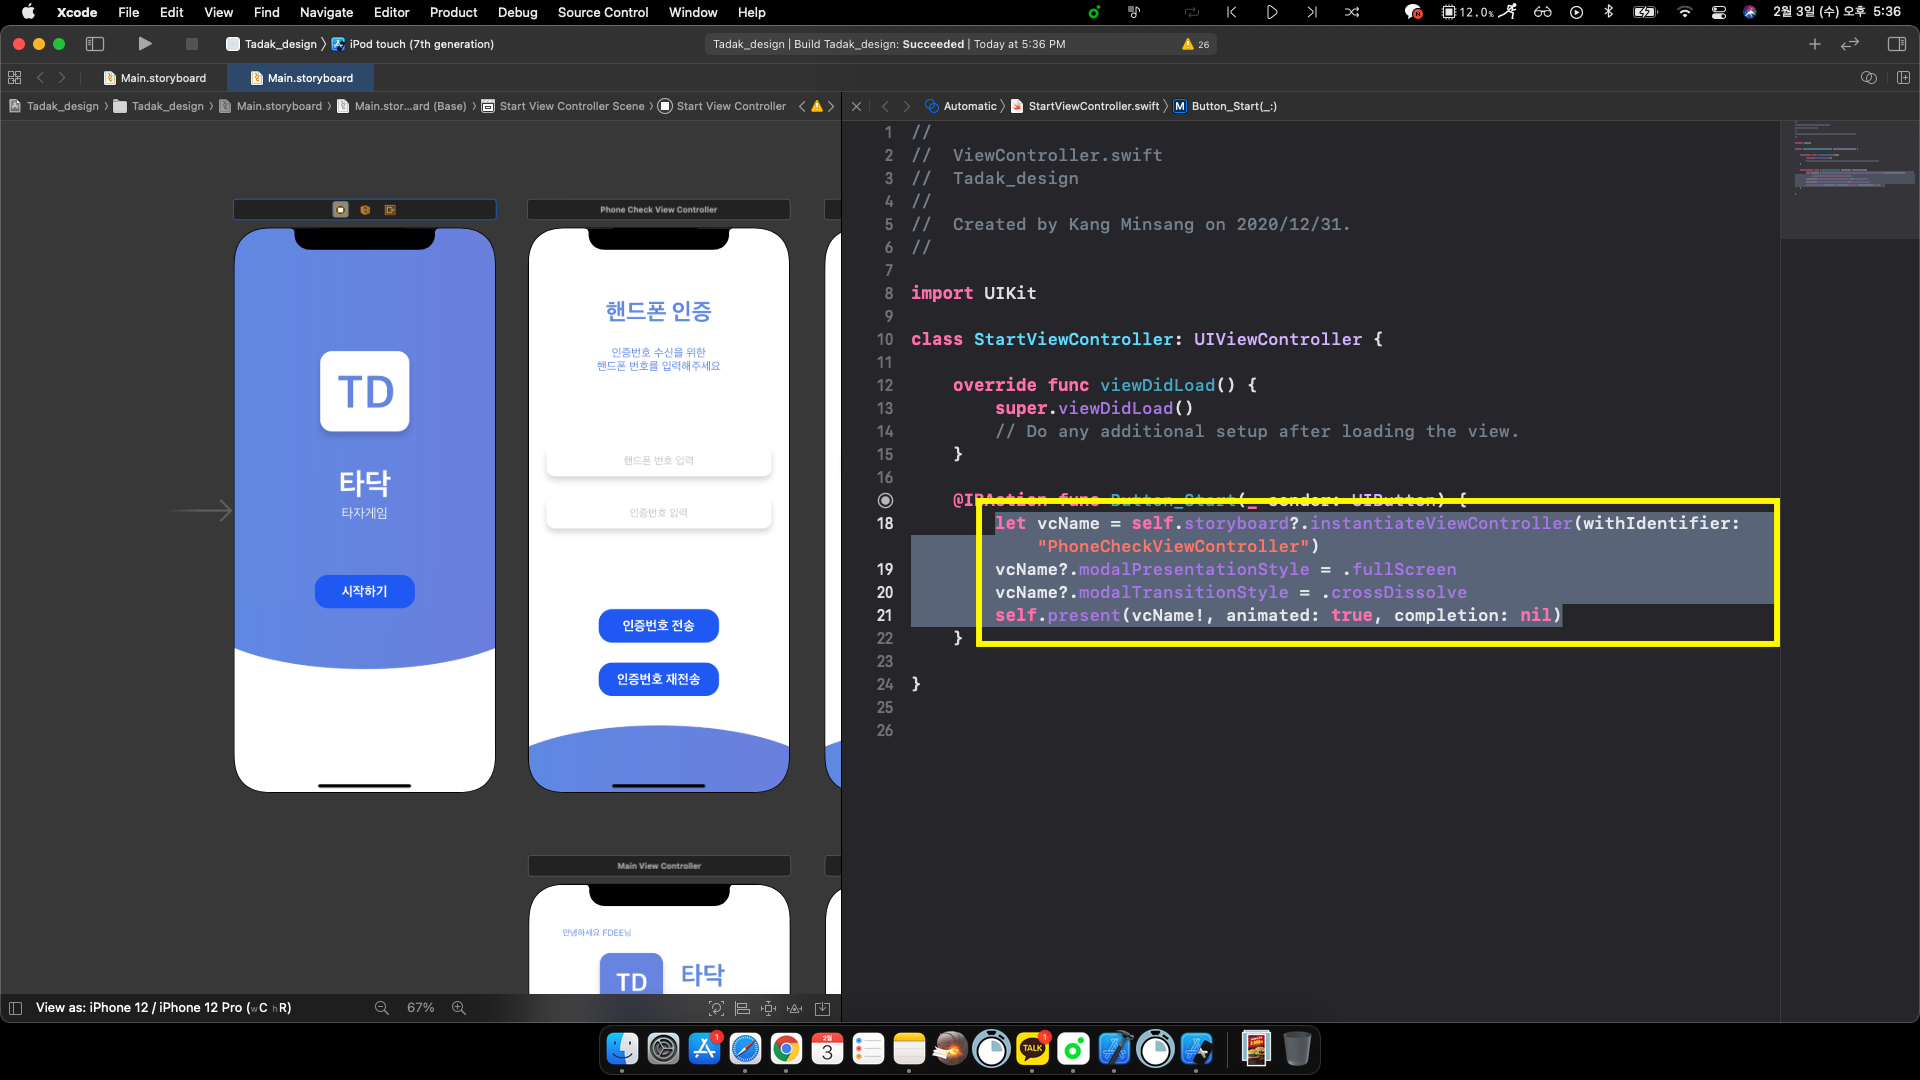Add an editor pane on the right

pyautogui.click(x=1903, y=78)
